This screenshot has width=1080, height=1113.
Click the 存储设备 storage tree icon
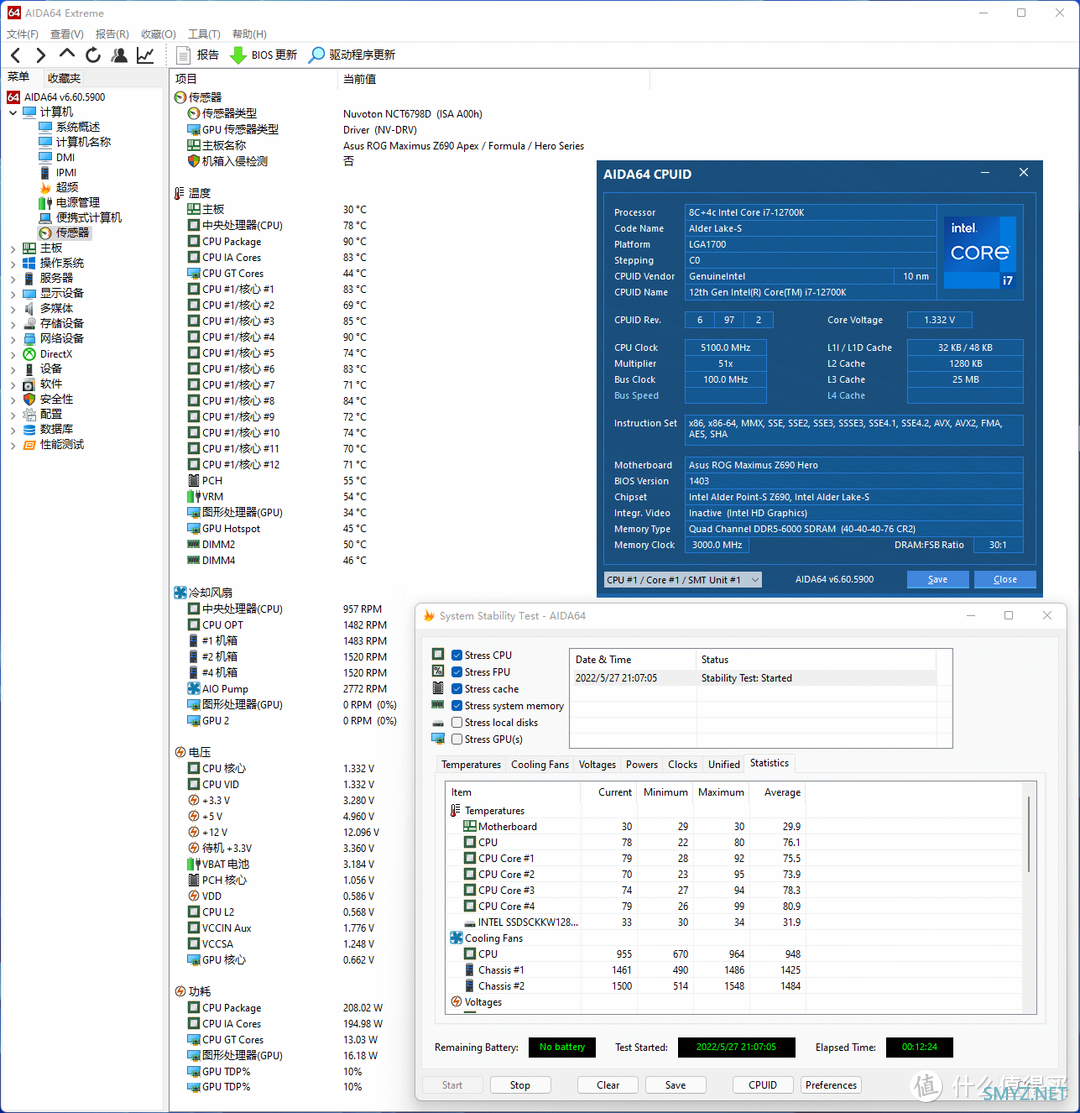(29, 323)
